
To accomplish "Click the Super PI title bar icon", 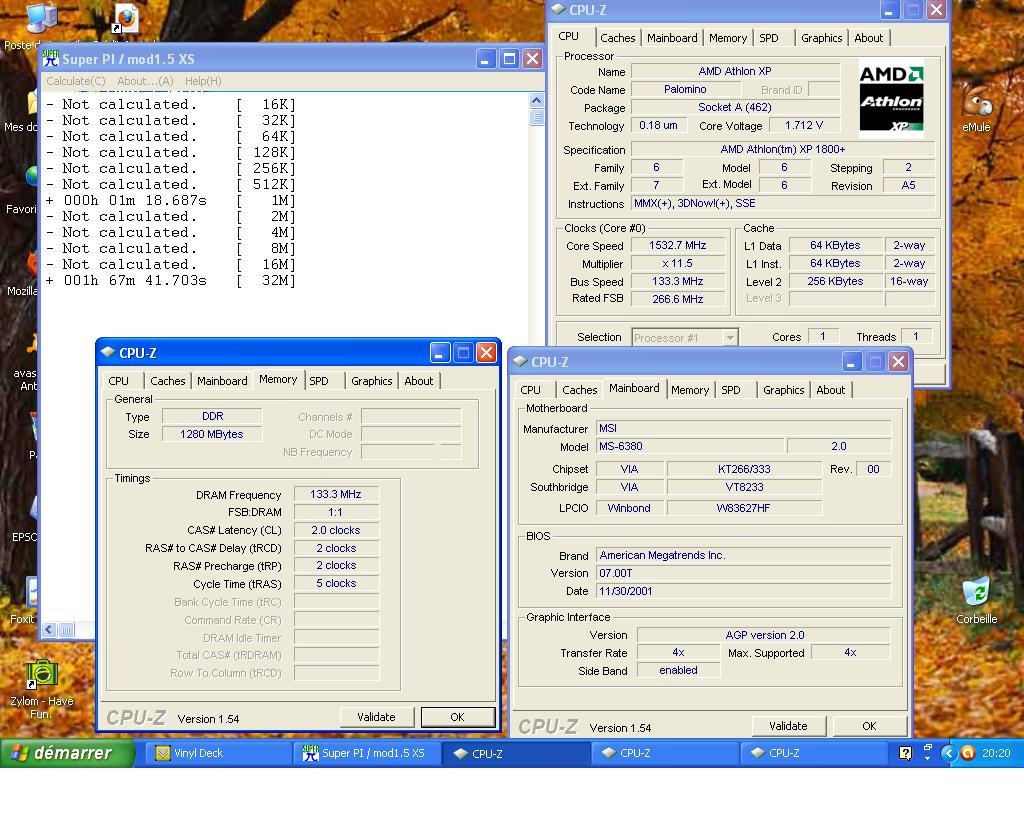I will (50, 59).
